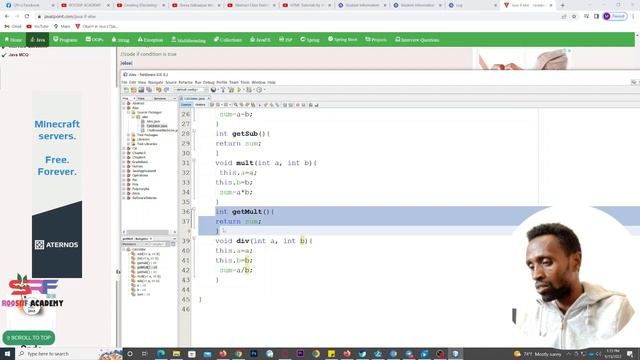Open the Refactor menu in NetBeans
The height and width of the screenshot is (360, 640).
pos(185,82)
